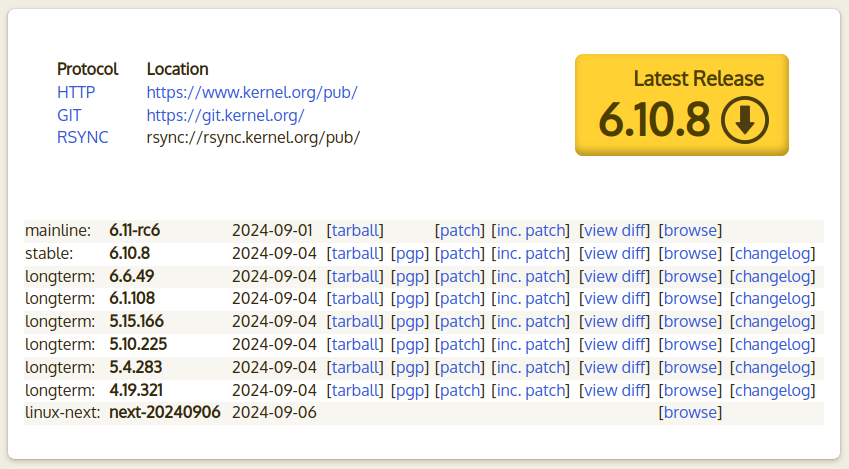Open inc. patch for longterm 5.4.283

(x=531, y=367)
